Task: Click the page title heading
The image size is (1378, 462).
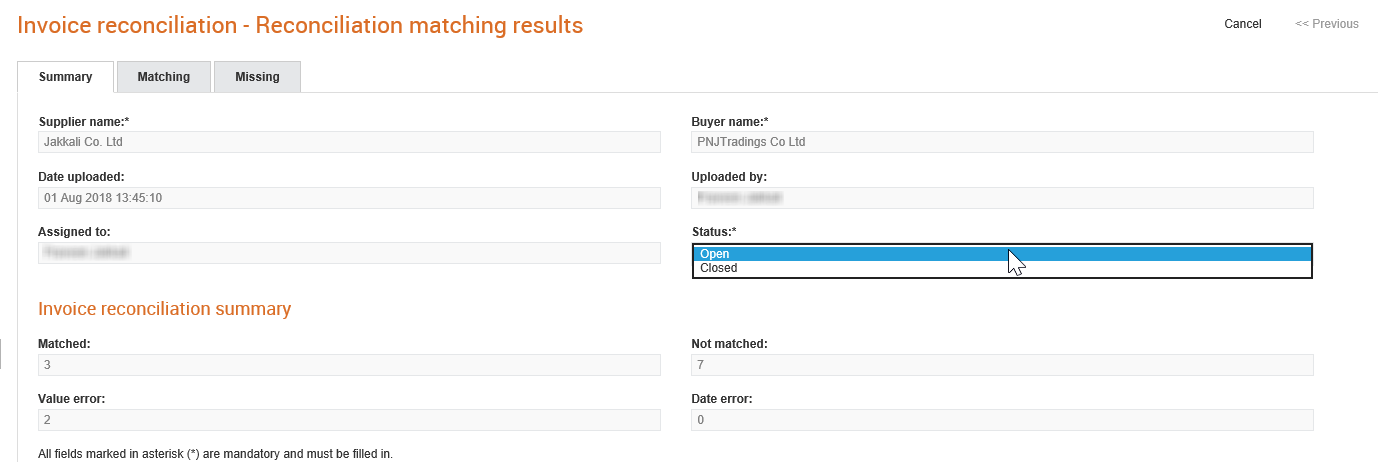Action: [x=300, y=25]
